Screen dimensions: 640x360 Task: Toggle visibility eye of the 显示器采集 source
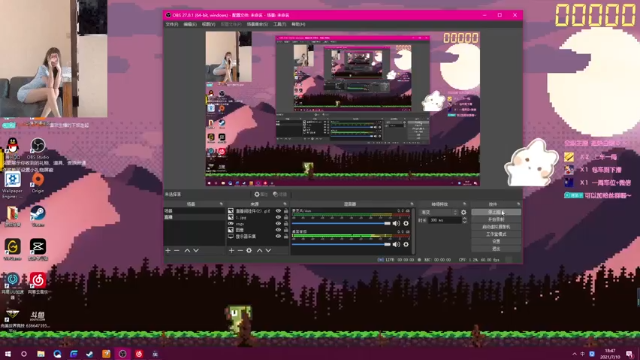click(278, 236)
